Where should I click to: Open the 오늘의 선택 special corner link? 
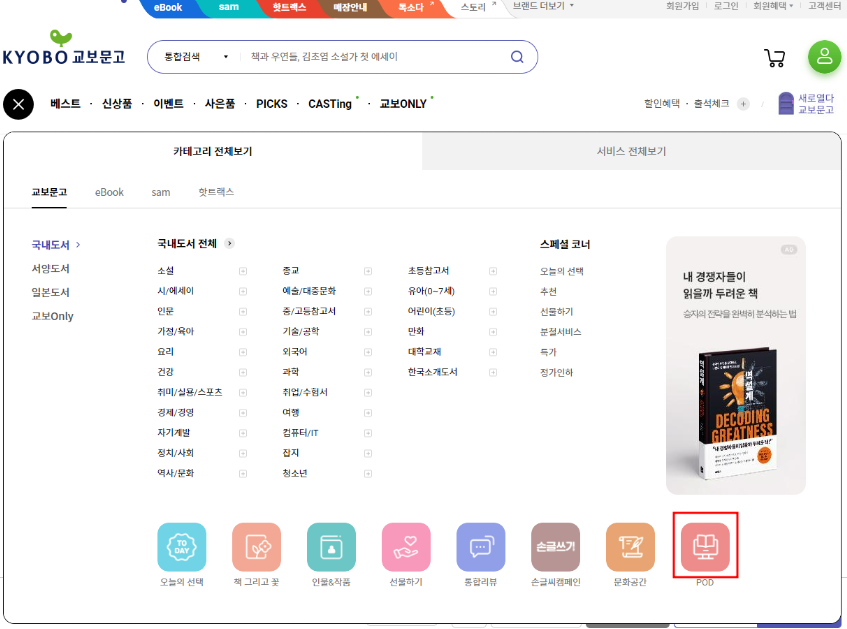point(562,271)
